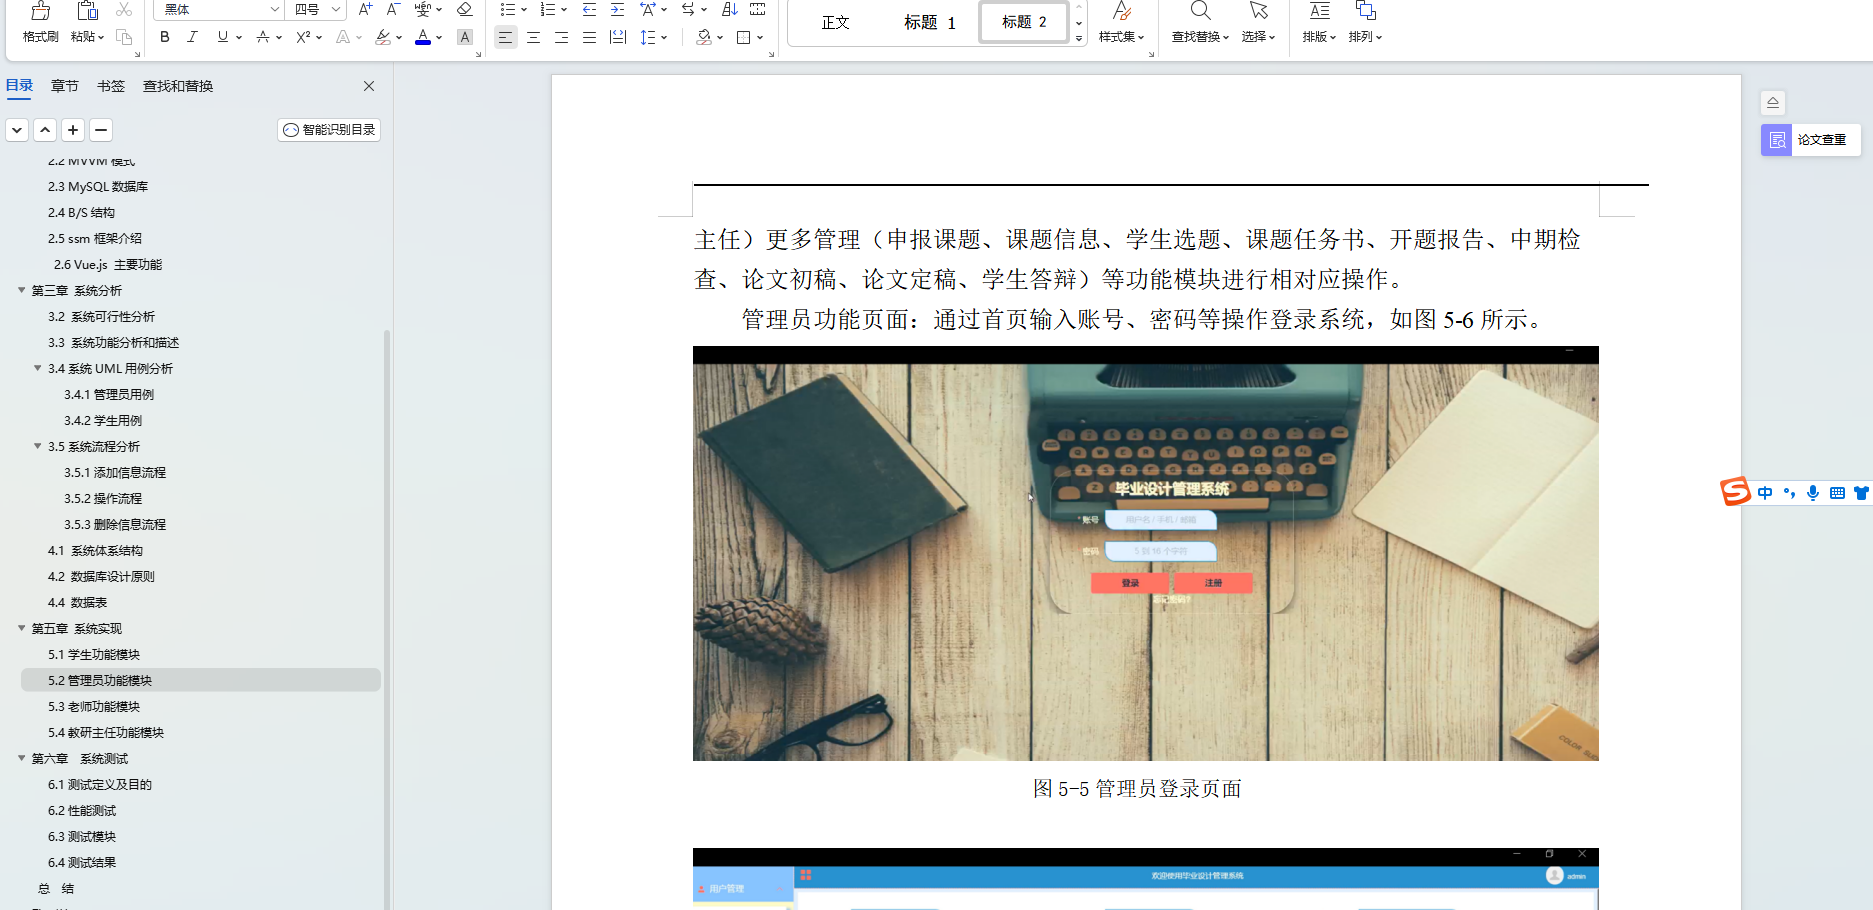The height and width of the screenshot is (910, 1873).
Task: Enable justify alignment
Action: coord(590,37)
